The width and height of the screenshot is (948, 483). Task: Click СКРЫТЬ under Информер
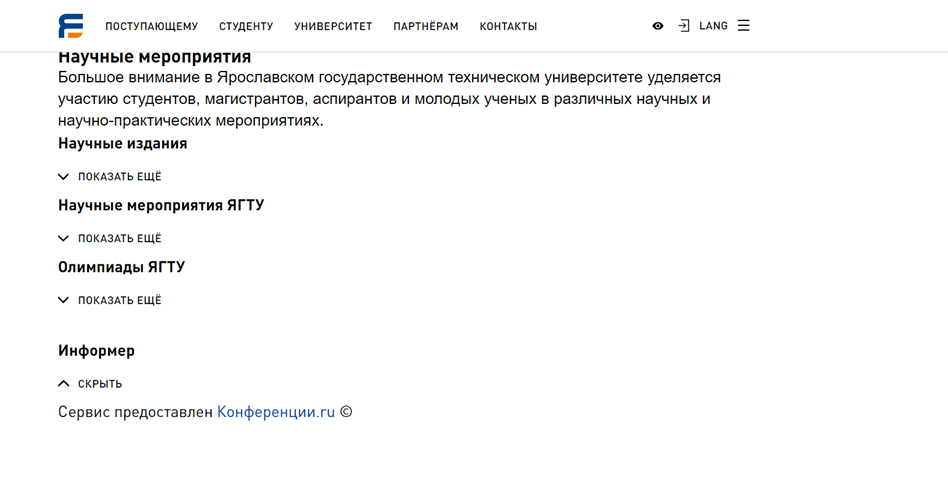(100, 384)
